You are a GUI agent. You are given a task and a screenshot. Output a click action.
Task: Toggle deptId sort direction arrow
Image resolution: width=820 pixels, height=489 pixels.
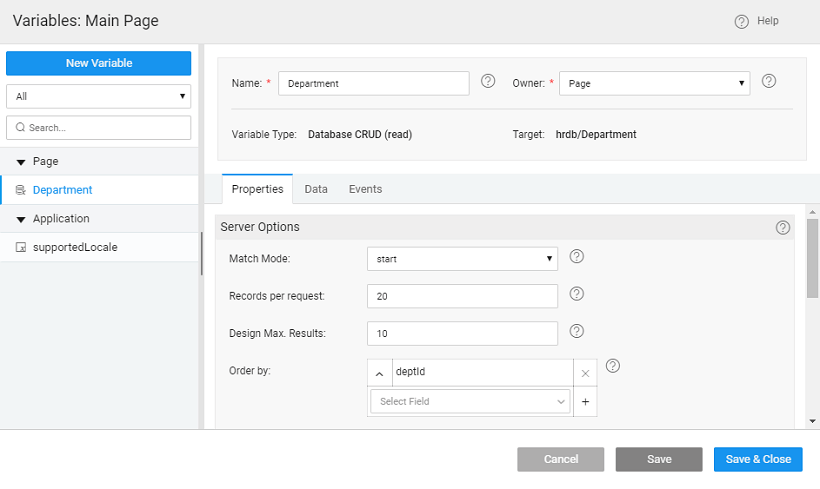[x=379, y=373]
